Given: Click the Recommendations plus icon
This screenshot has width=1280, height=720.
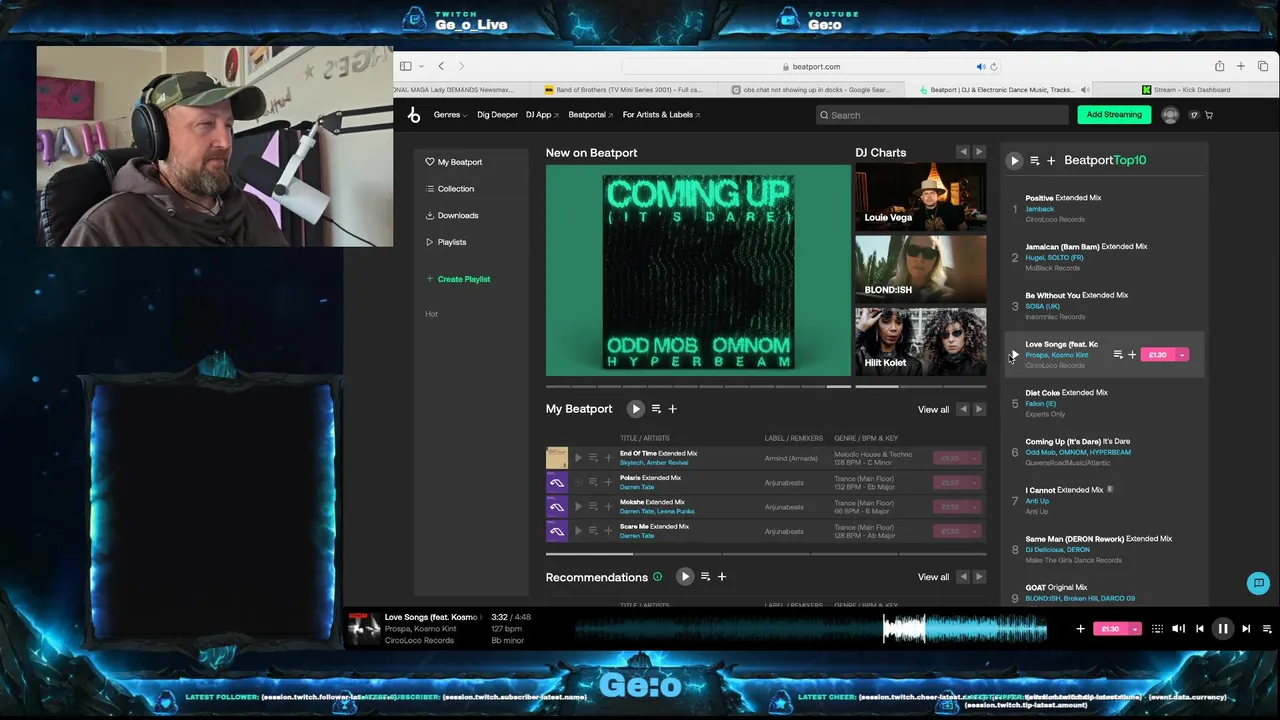Looking at the screenshot, I should click(x=722, y=577).
